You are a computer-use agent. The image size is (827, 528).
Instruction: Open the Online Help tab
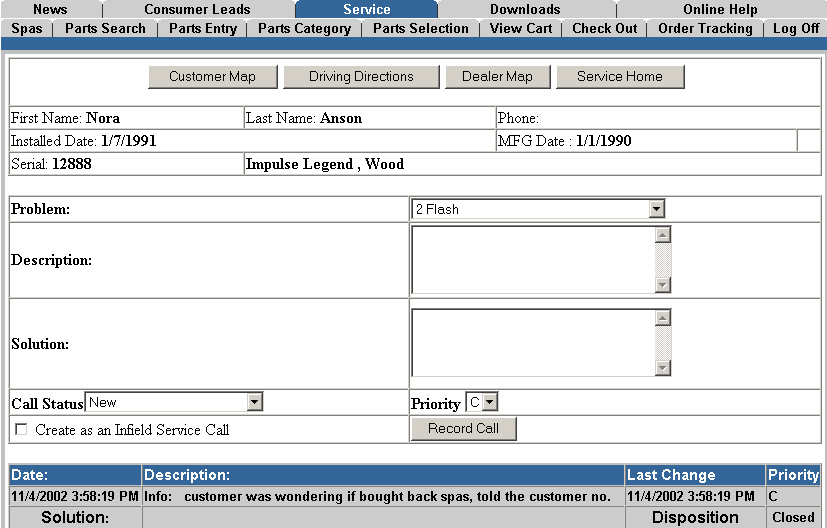(x=720, y=9)
